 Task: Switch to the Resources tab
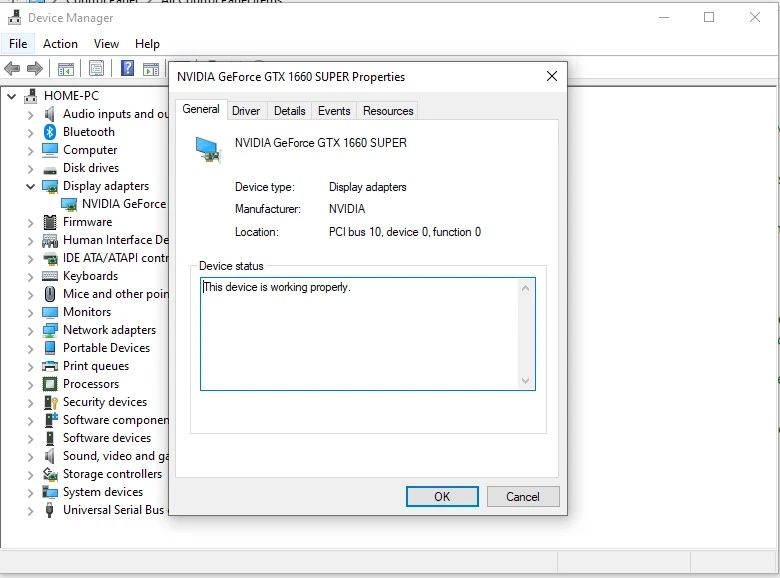(388, 110)
